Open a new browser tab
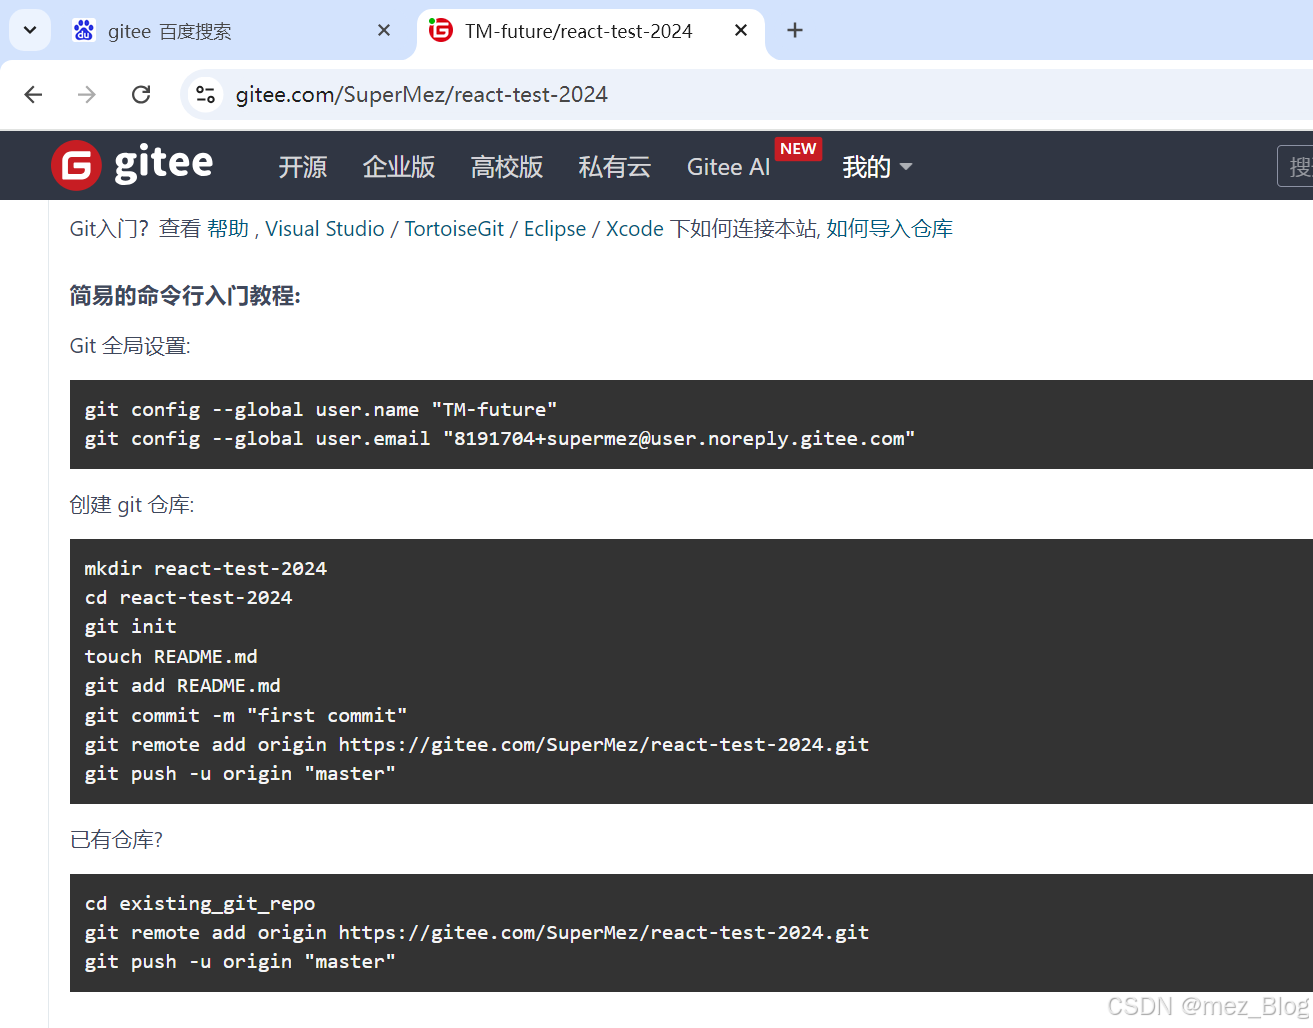 [795, 31]
